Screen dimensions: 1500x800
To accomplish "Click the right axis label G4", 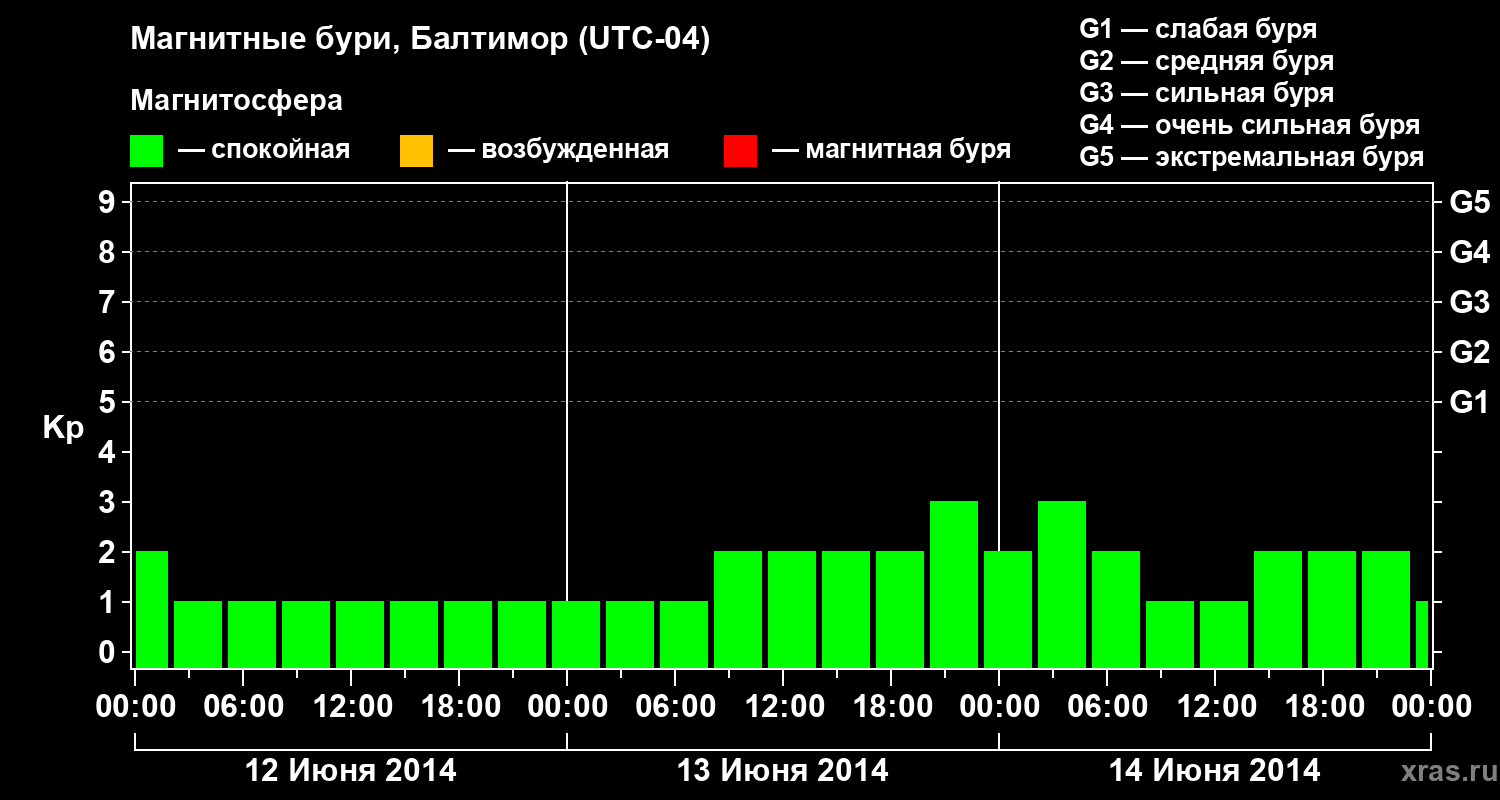I will [1470, 252].
